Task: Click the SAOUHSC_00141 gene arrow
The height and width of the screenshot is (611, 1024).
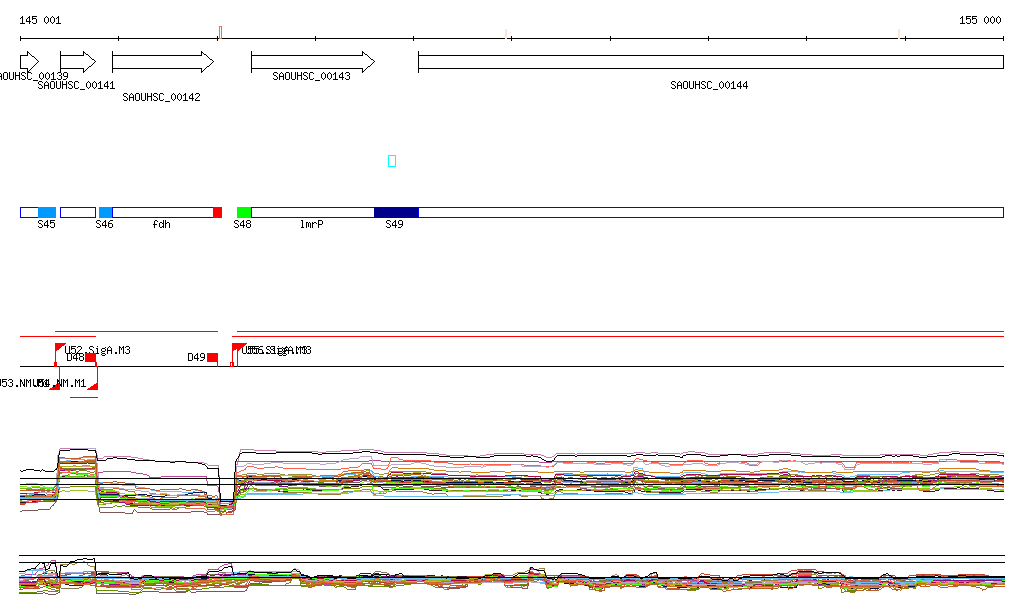Action: pos(77,62)
